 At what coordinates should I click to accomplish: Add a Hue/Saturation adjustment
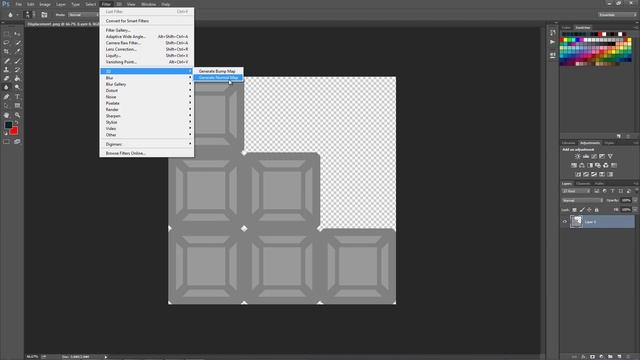pyautogui.click(x=574, y=165)
